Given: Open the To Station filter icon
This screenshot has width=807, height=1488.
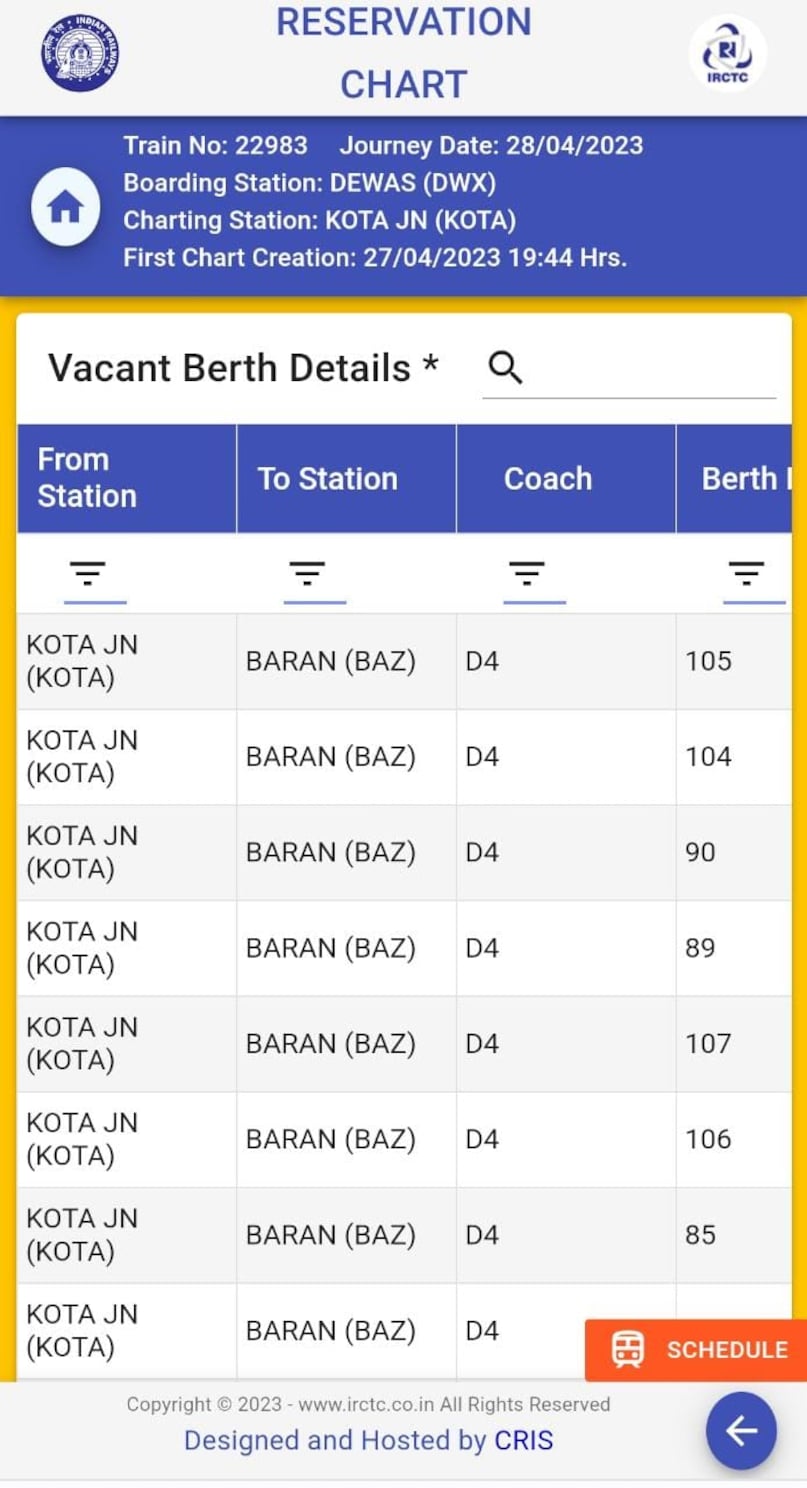Looking at the screenshot, I should pos(307,573).
